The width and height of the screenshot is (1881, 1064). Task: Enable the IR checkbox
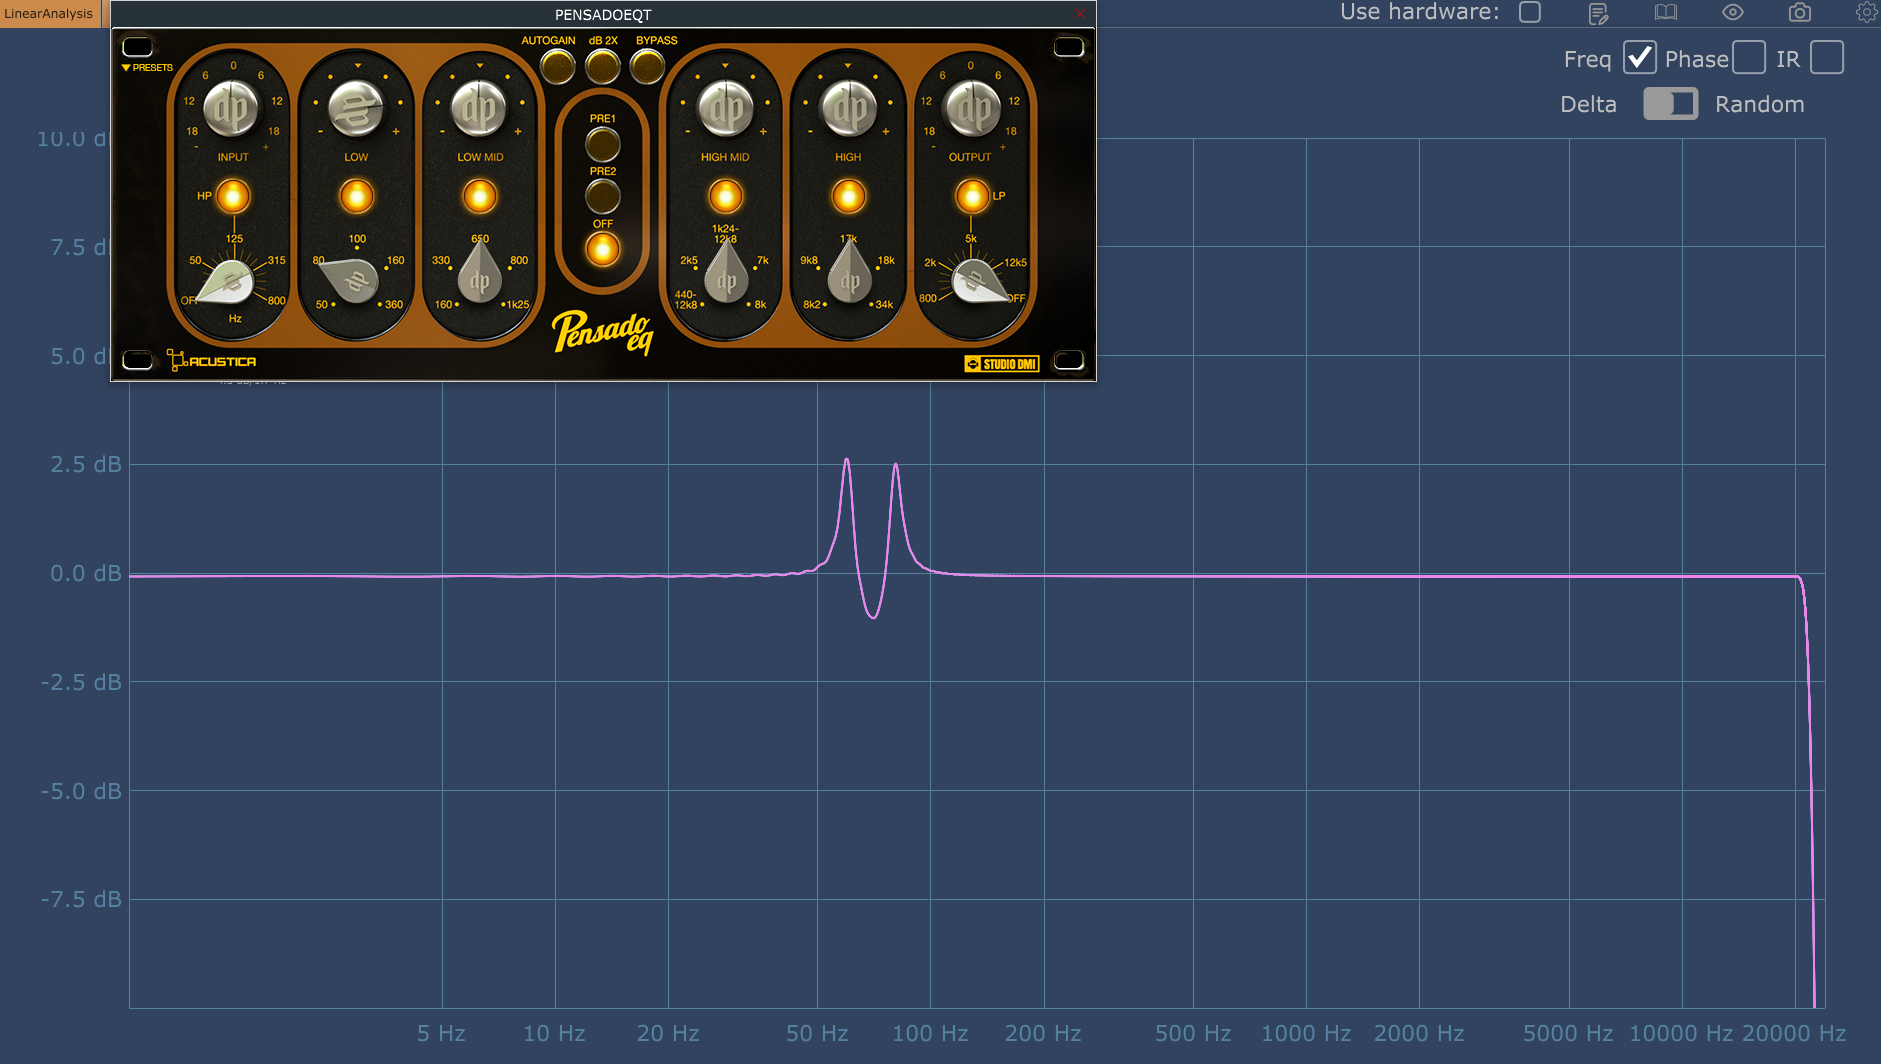[x=1827, y=58]
